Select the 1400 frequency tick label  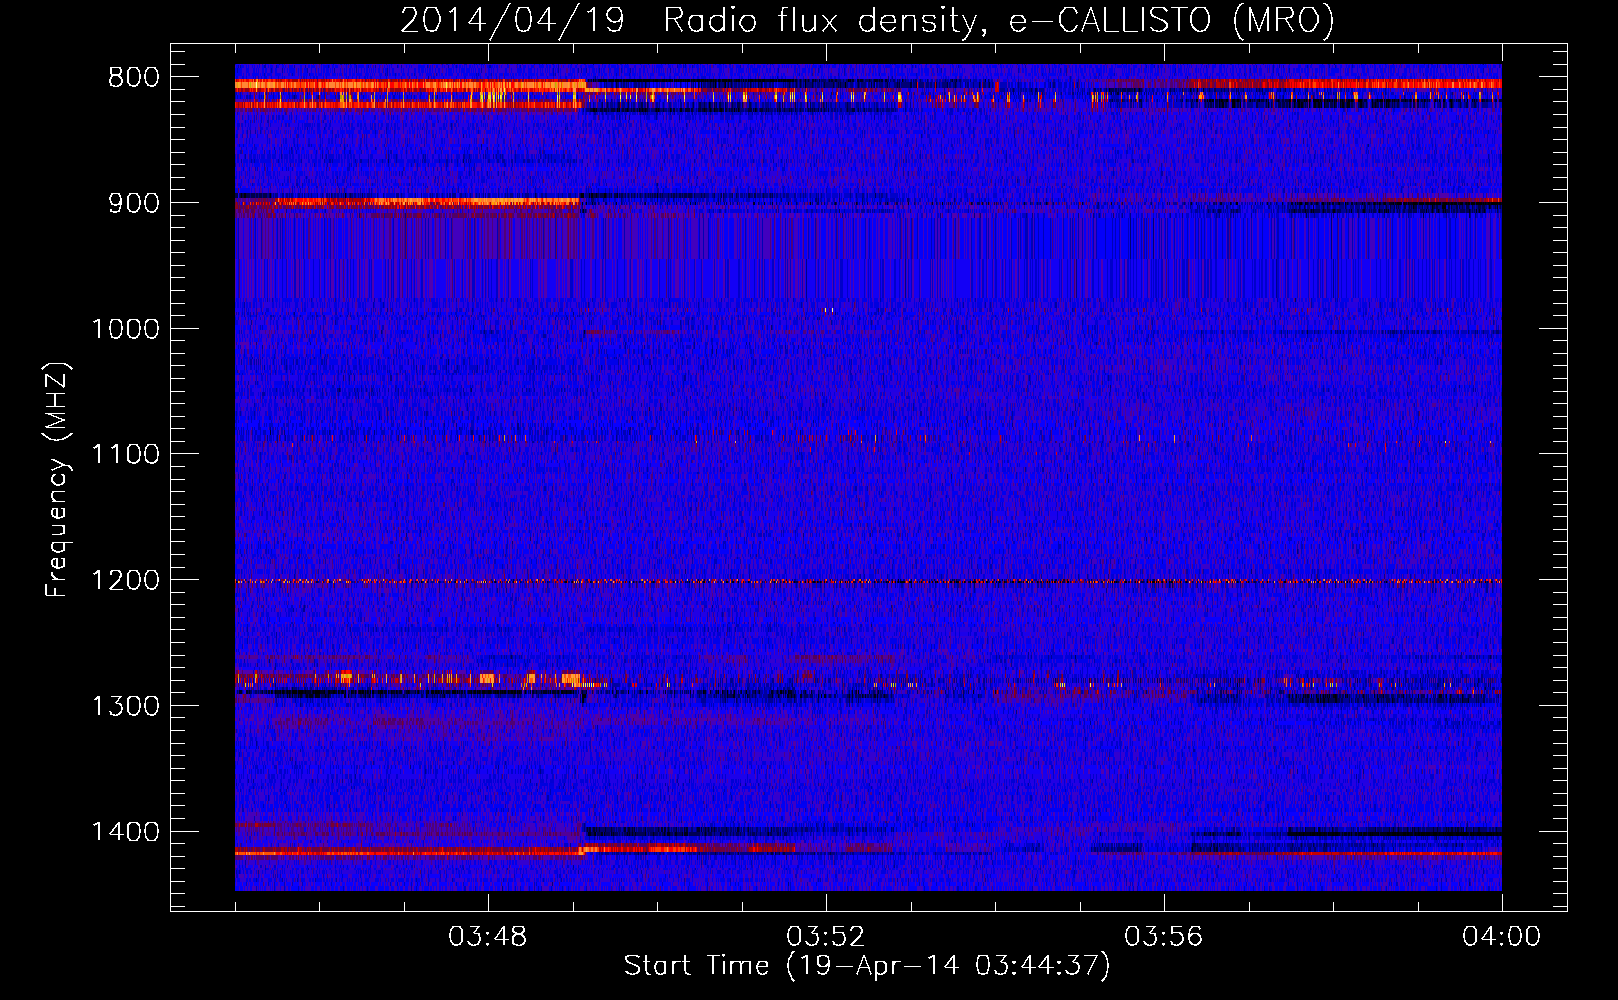(125, 832)
